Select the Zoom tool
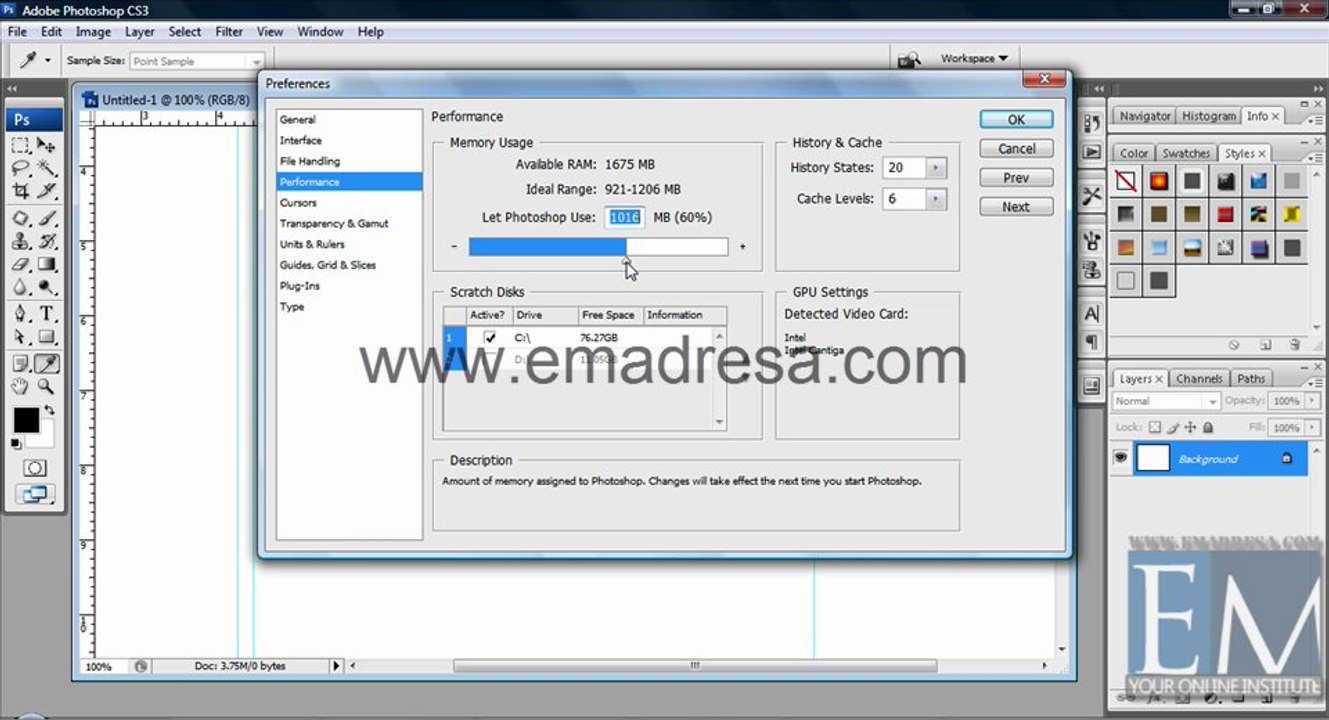Viewport: 1329px width, 720px height. coord(46,386)
